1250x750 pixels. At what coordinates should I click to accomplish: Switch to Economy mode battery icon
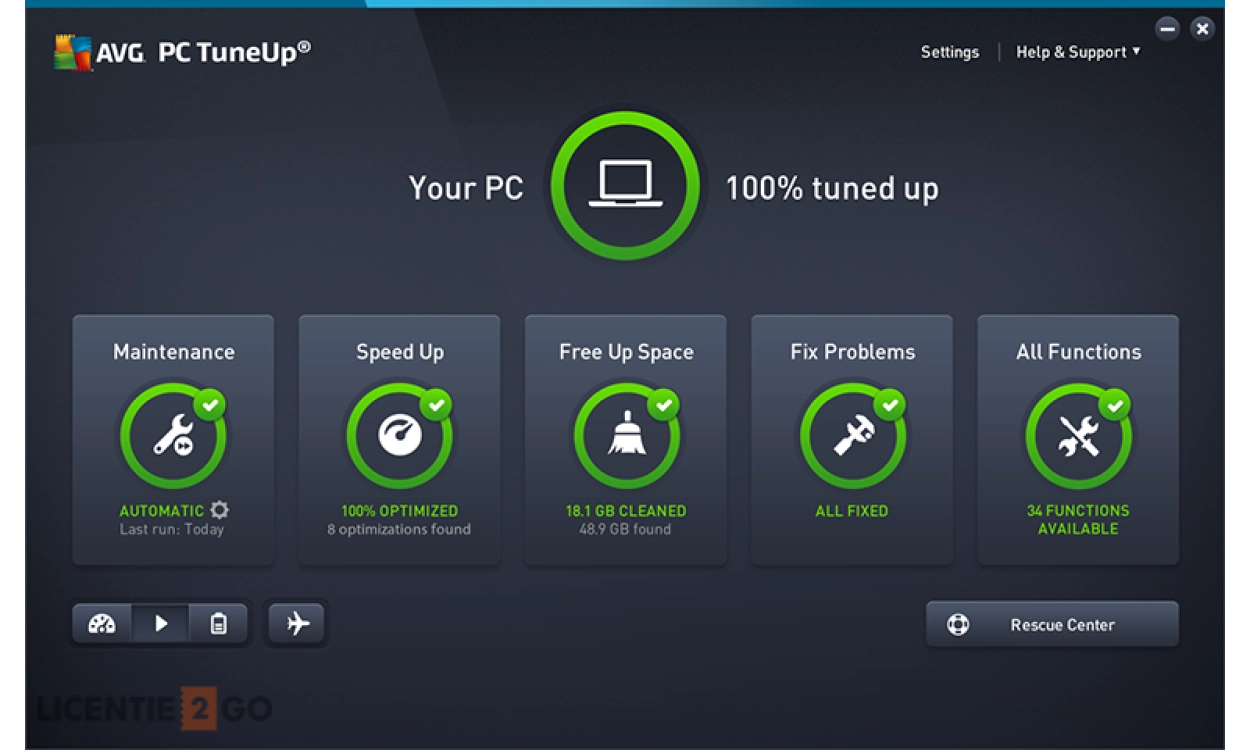(218, 624)
